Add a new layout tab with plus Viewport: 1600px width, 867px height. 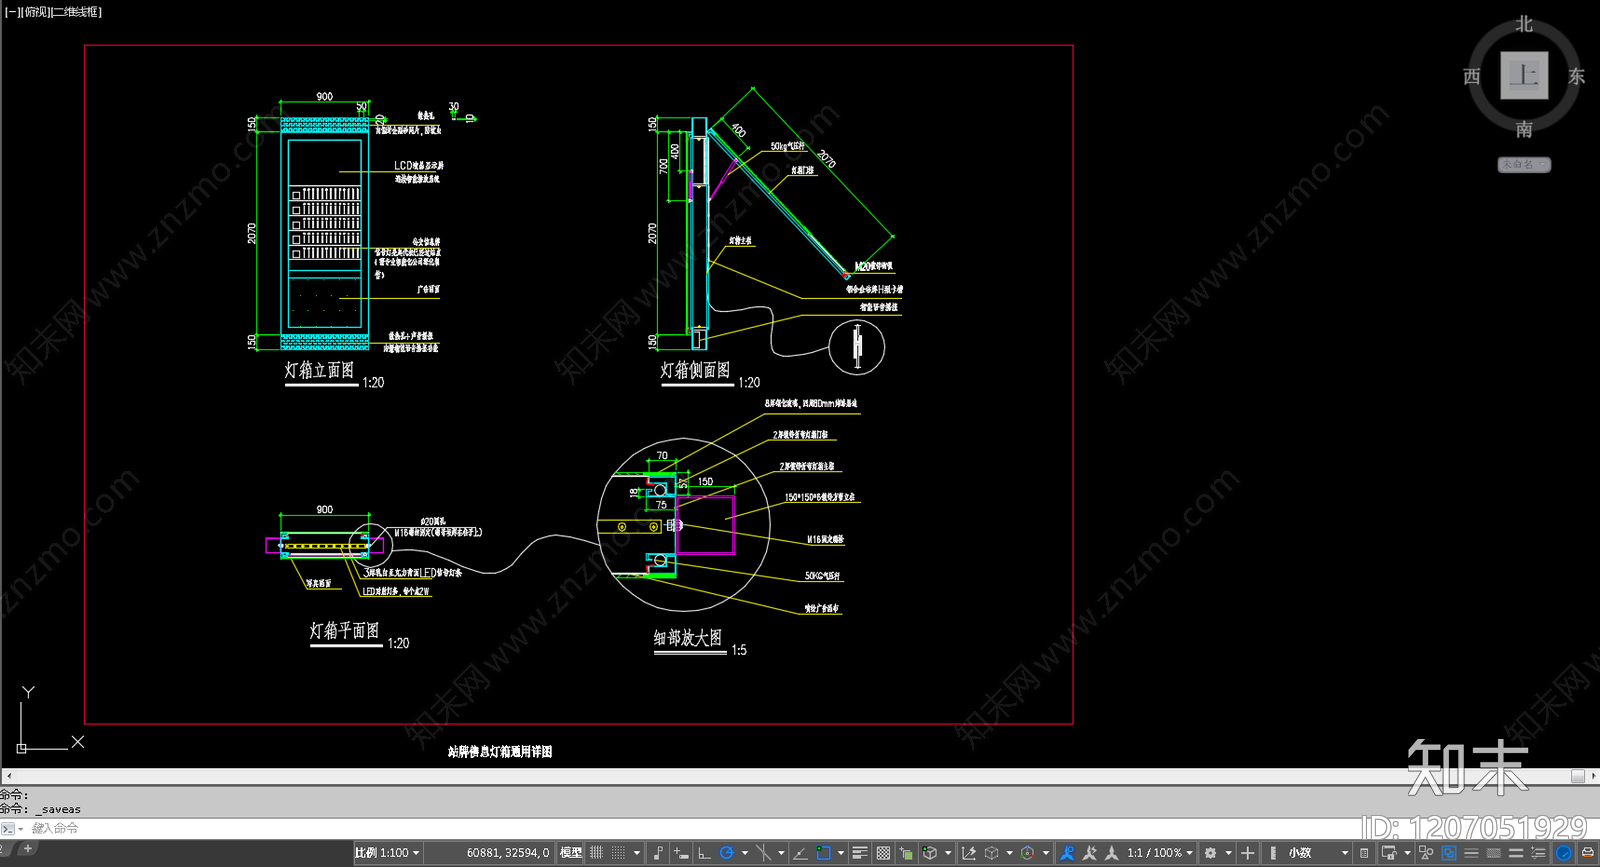(28, 848)
